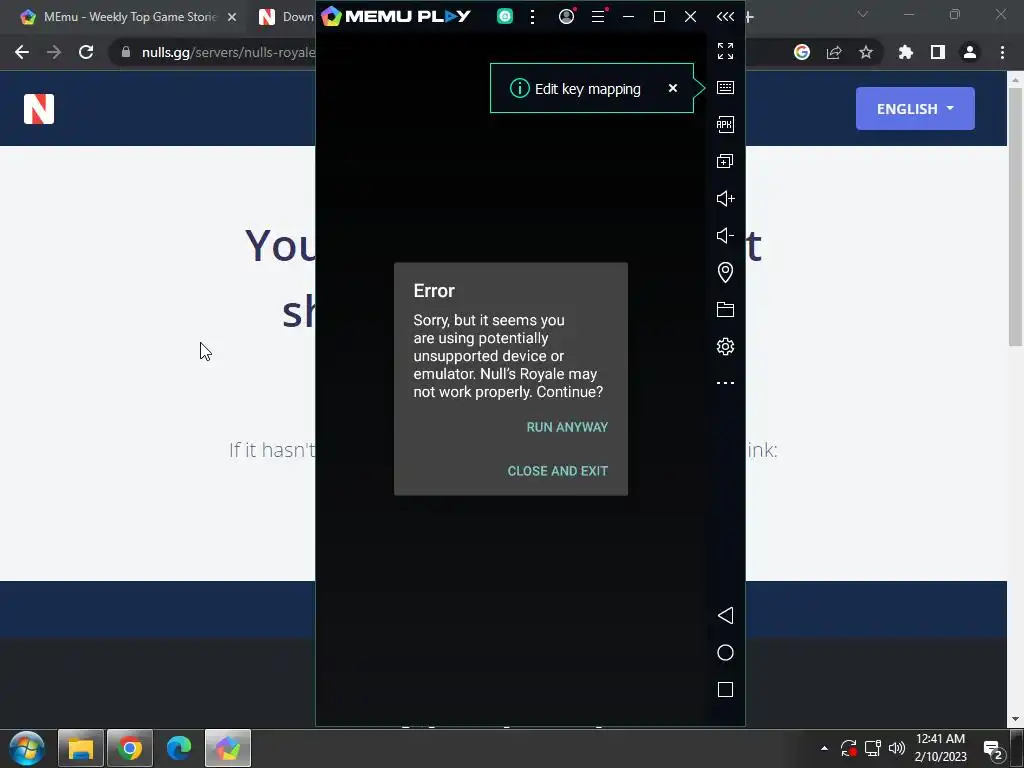The image size is (1024, 768).
Task: Click the network tray icon
Action: click(873, 748)
